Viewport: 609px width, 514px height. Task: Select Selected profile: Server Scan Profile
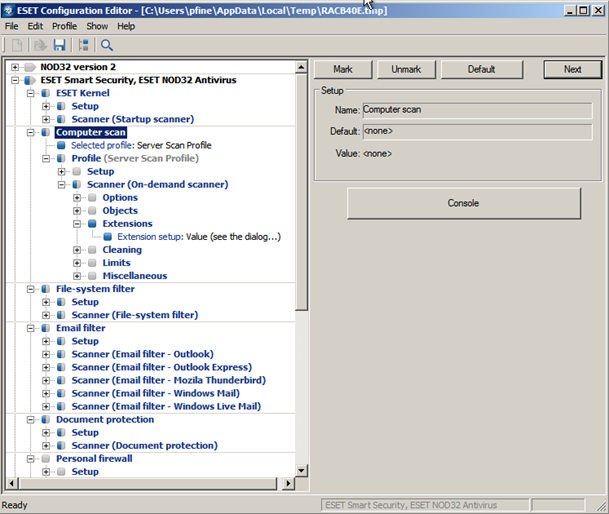[141, 145]
